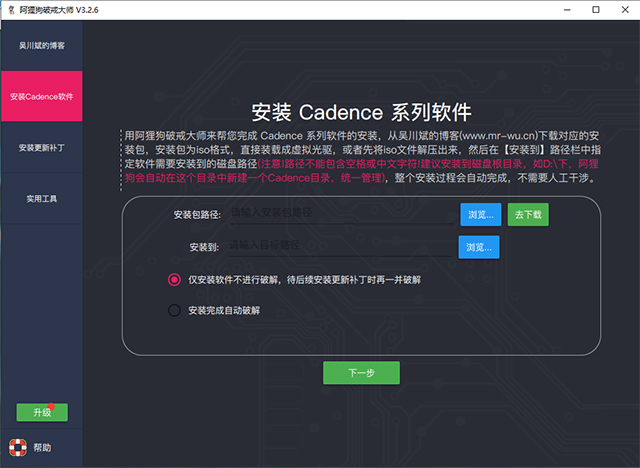Choose the 安装完成自动破解 radio option
The width and height of the screenshot is (640, 468).
174,311
